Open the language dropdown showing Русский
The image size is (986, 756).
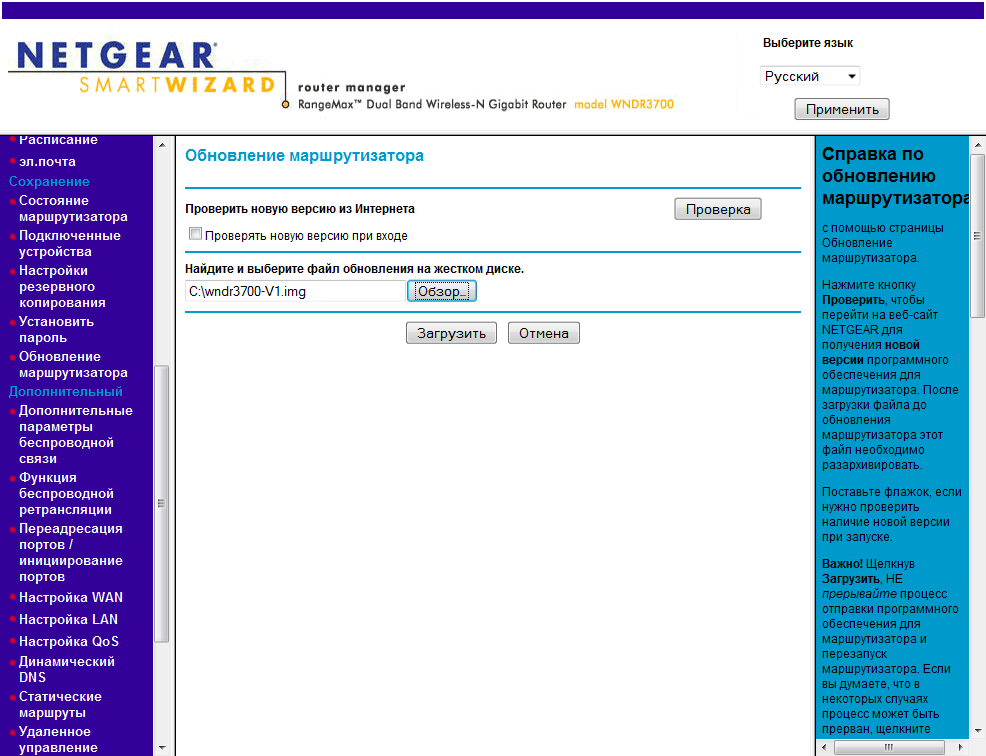[x=809, y=76]
